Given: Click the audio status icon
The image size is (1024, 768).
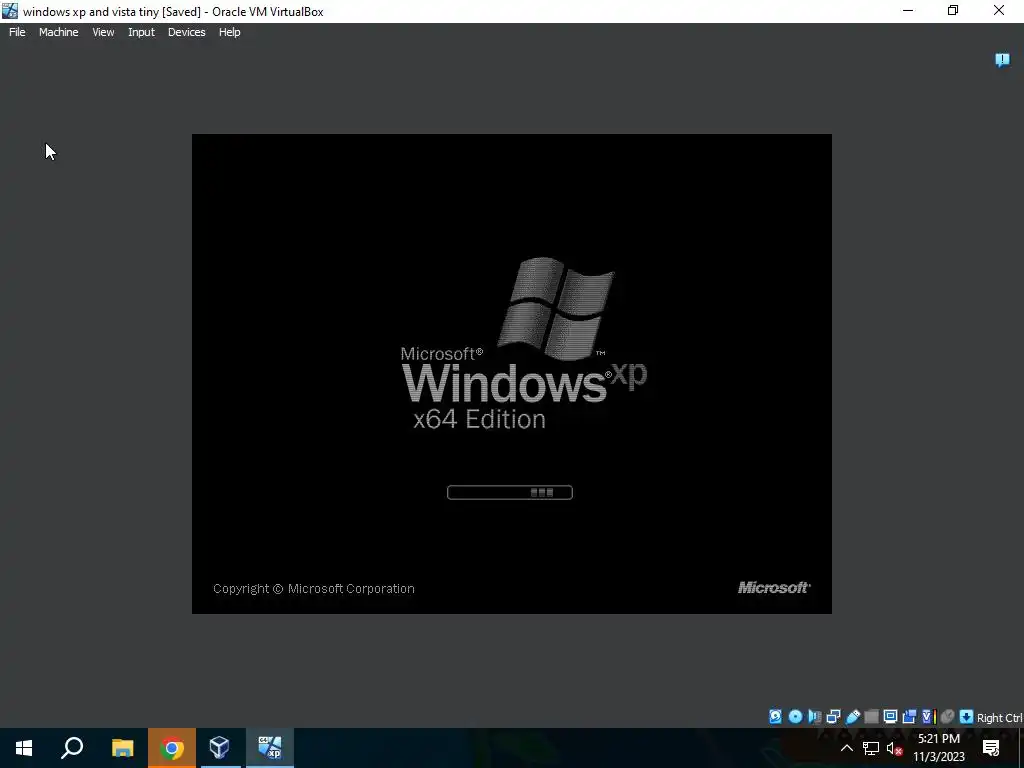Looking at the screenshot, I should 814,716.
